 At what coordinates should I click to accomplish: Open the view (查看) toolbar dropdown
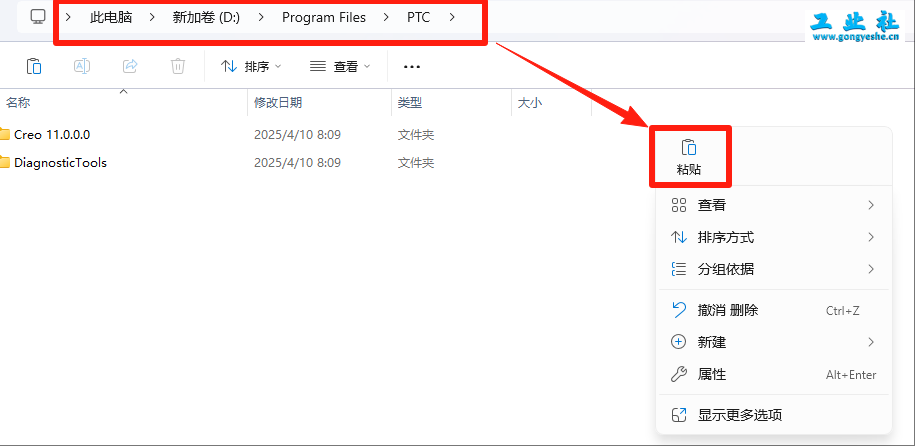pos(340,67)
